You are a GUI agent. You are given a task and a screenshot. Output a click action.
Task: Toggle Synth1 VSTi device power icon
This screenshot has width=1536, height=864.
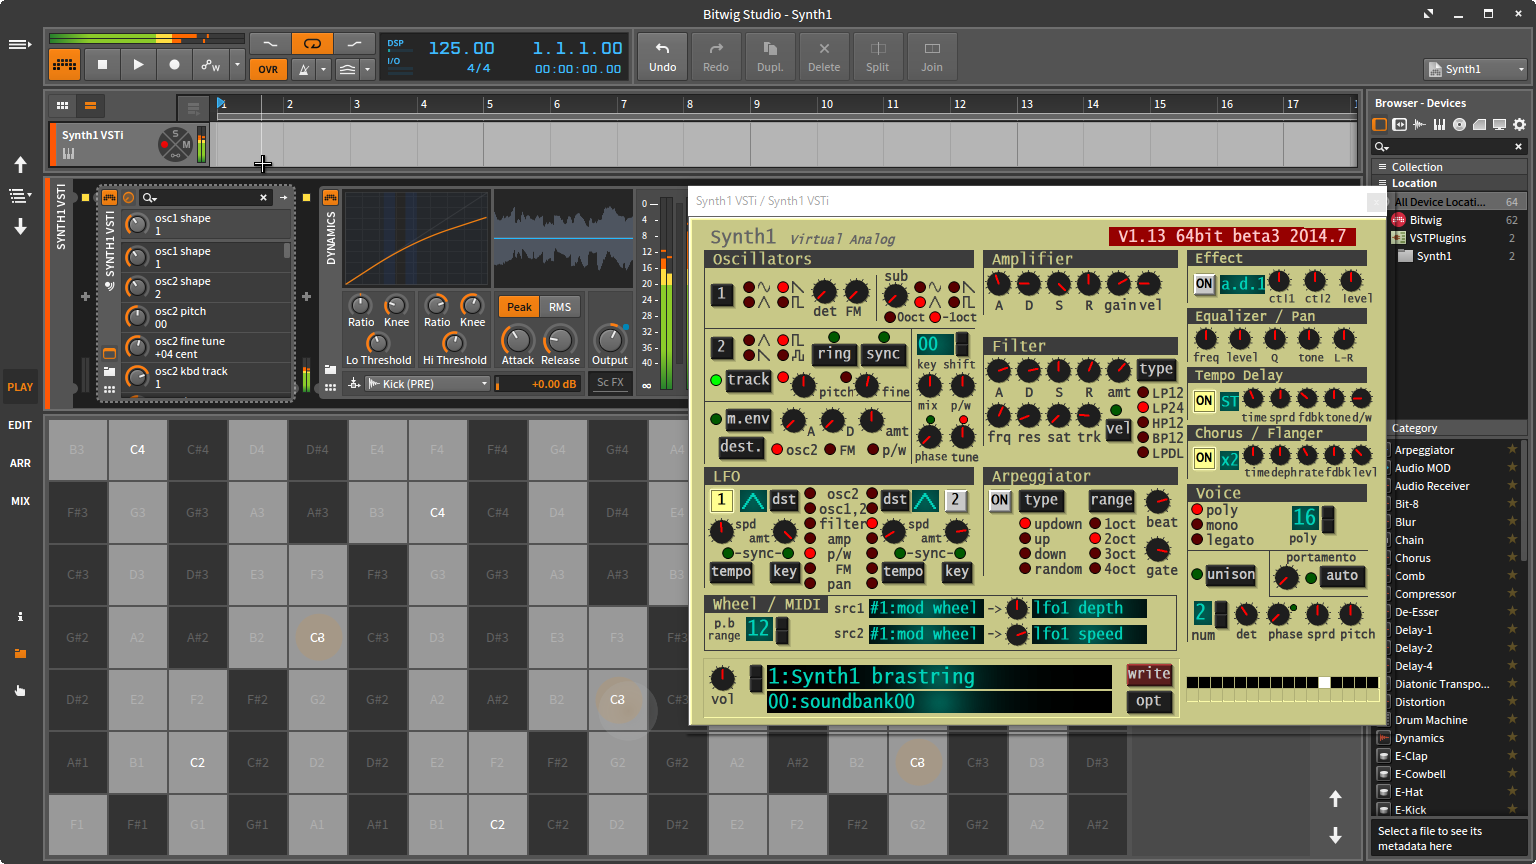click(x=110, y=198)
